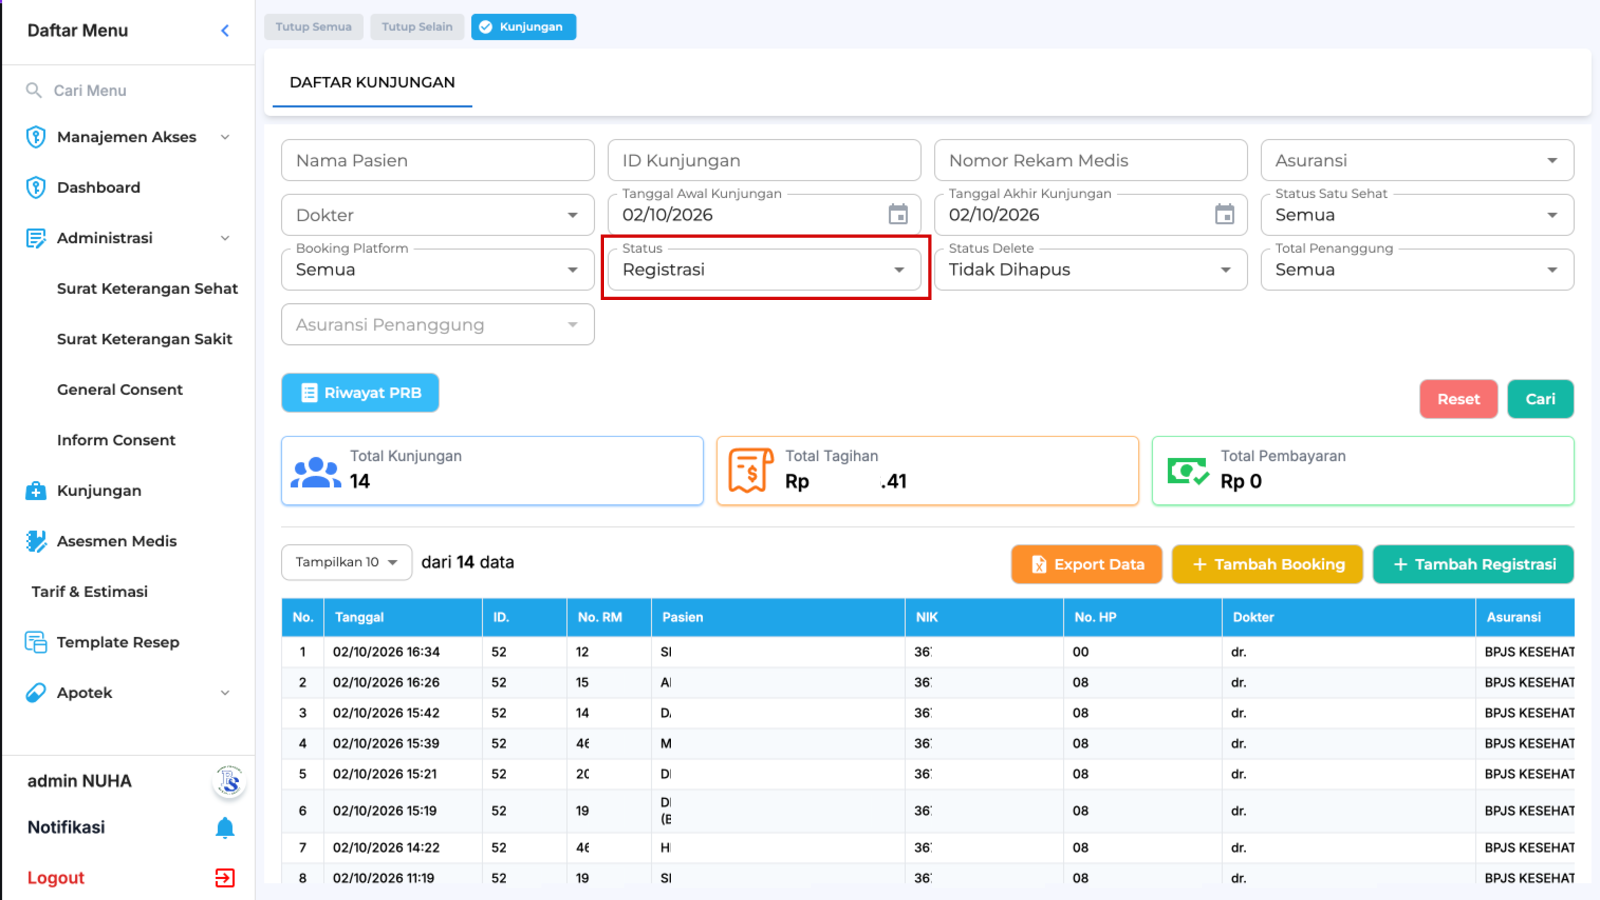Click the Total Kunjungan people icon
Image resolution: width=1600 pixels, height=900 pixels.
click(316, 471)
